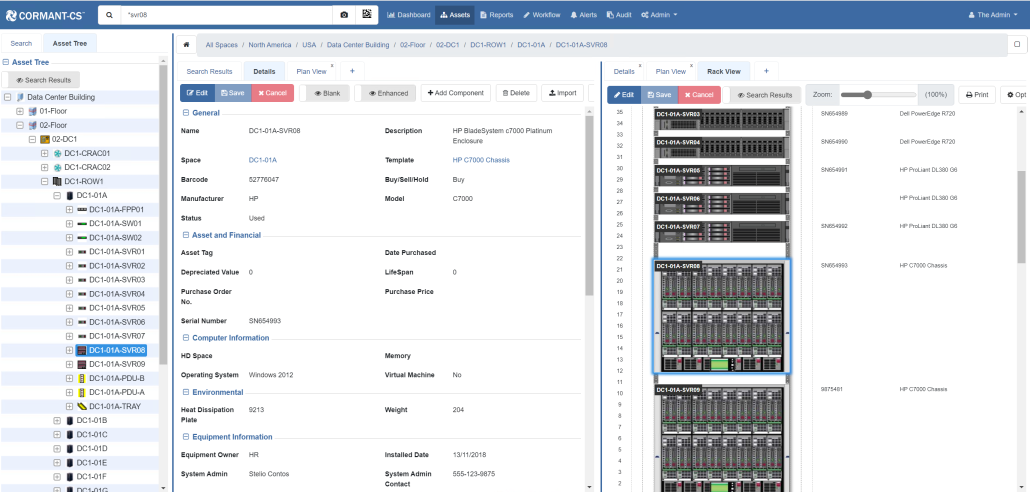Toggle the Enhanced view eye button
1030x492 pixels.
coord(383,93)
